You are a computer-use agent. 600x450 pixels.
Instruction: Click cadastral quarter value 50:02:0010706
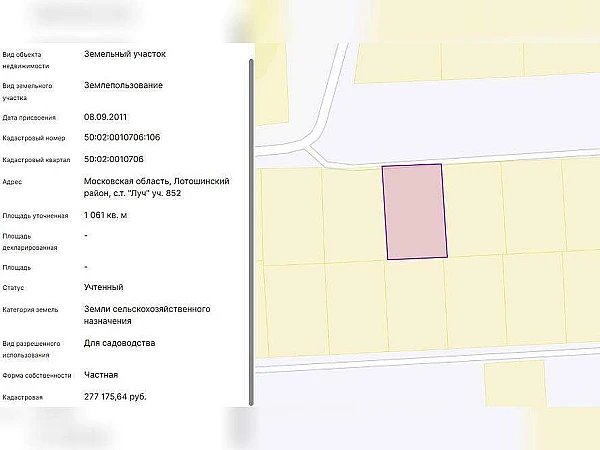pyautogui.click(x=113, y=159)
